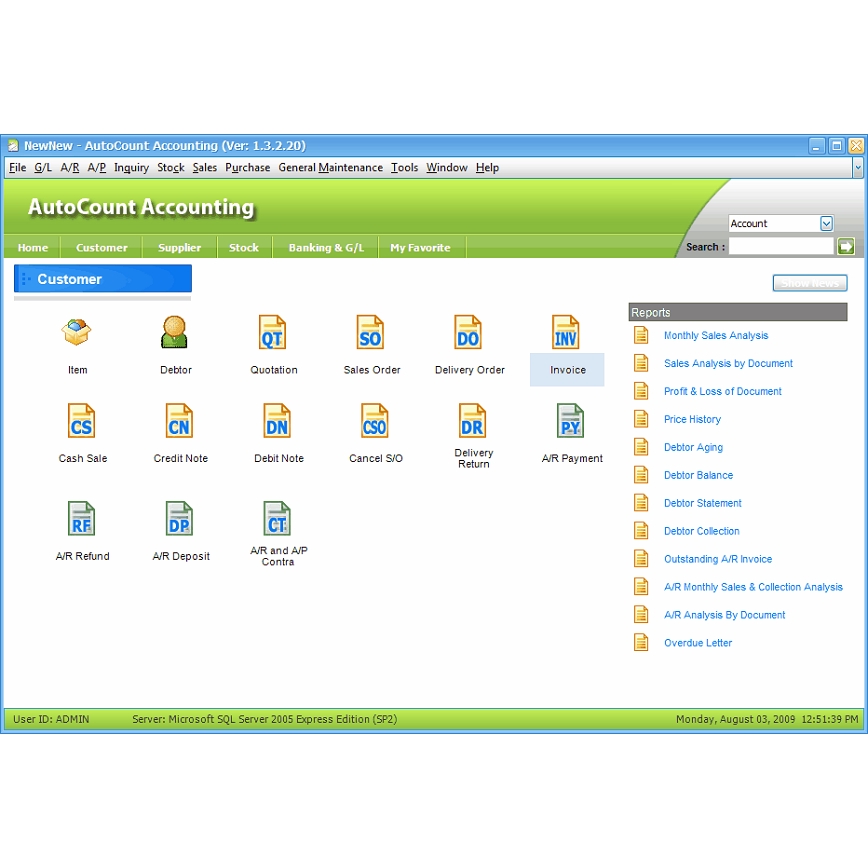
Task: Open the A/R Refund icon
Action: 82,520
